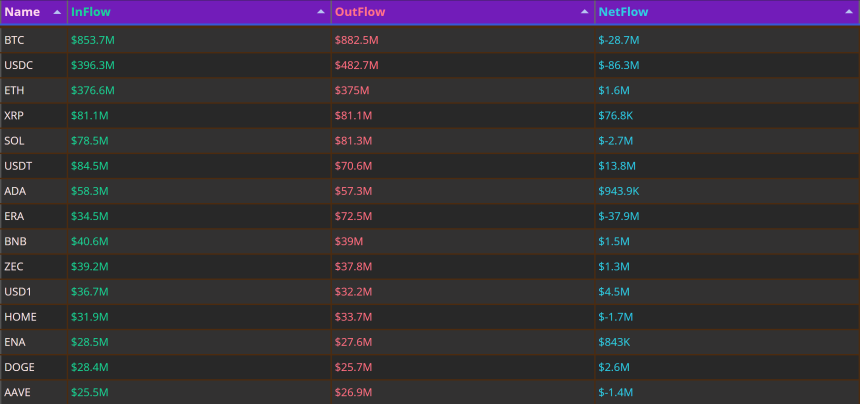Select the ADA name cell
Image resolution: width=860 pixels, height=404 pixels.
pyautogui.click(x=34, y=191)
